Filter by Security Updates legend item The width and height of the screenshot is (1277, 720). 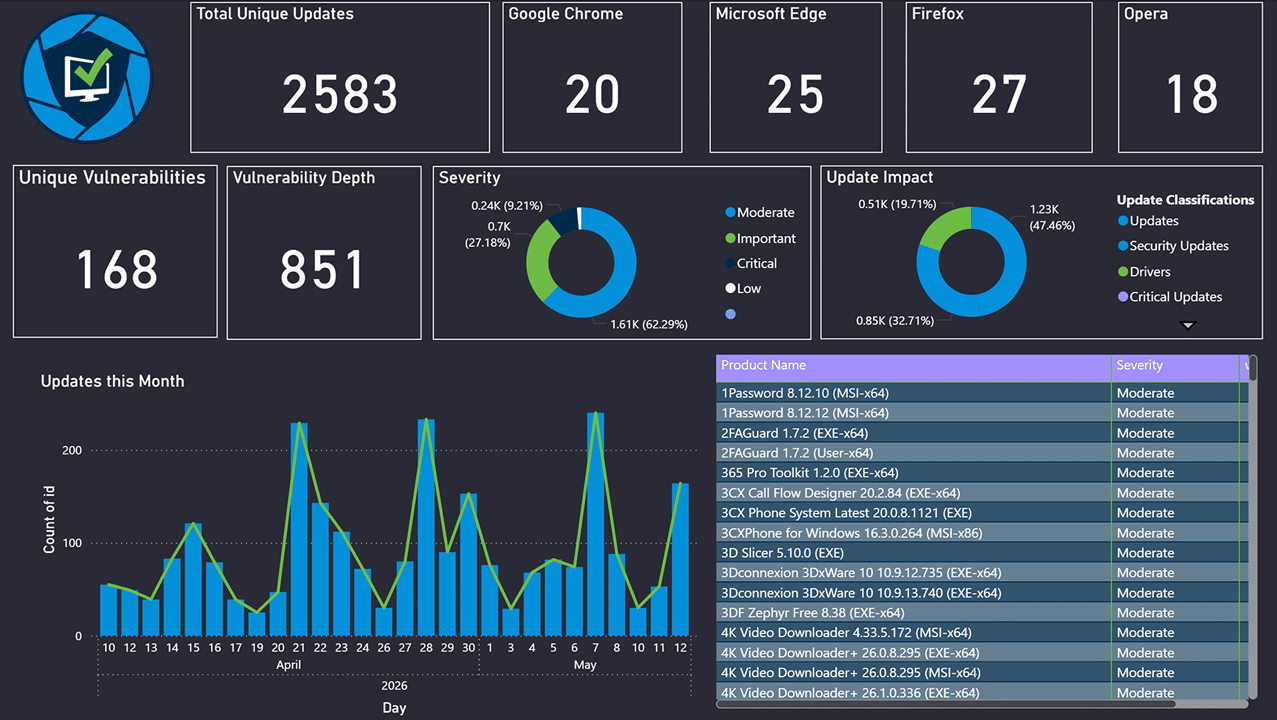coord(1173,246)
